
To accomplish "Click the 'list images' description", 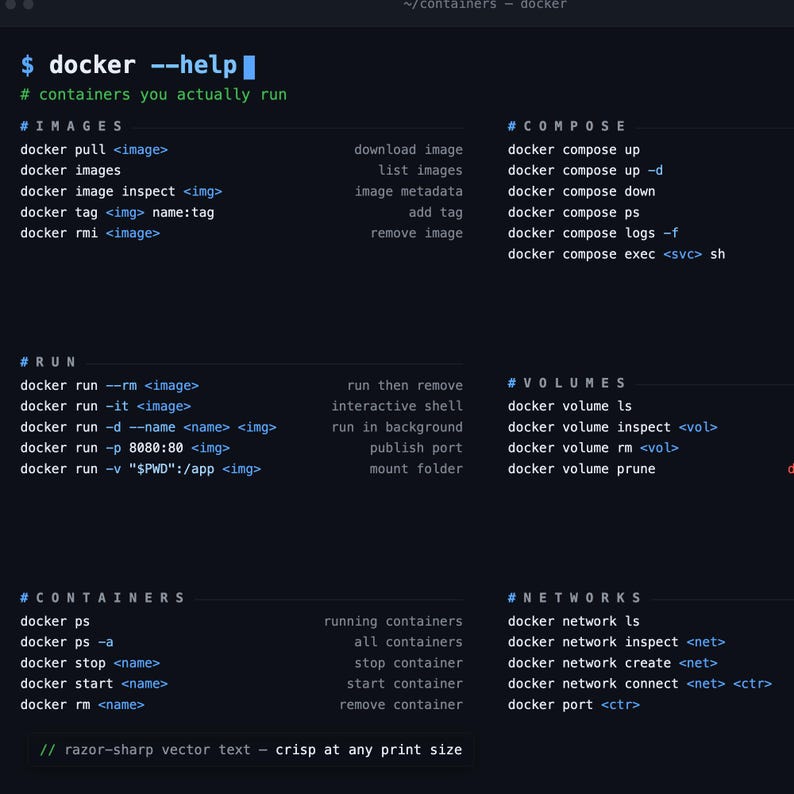I will pyautogui.click(x=420, y=171).
